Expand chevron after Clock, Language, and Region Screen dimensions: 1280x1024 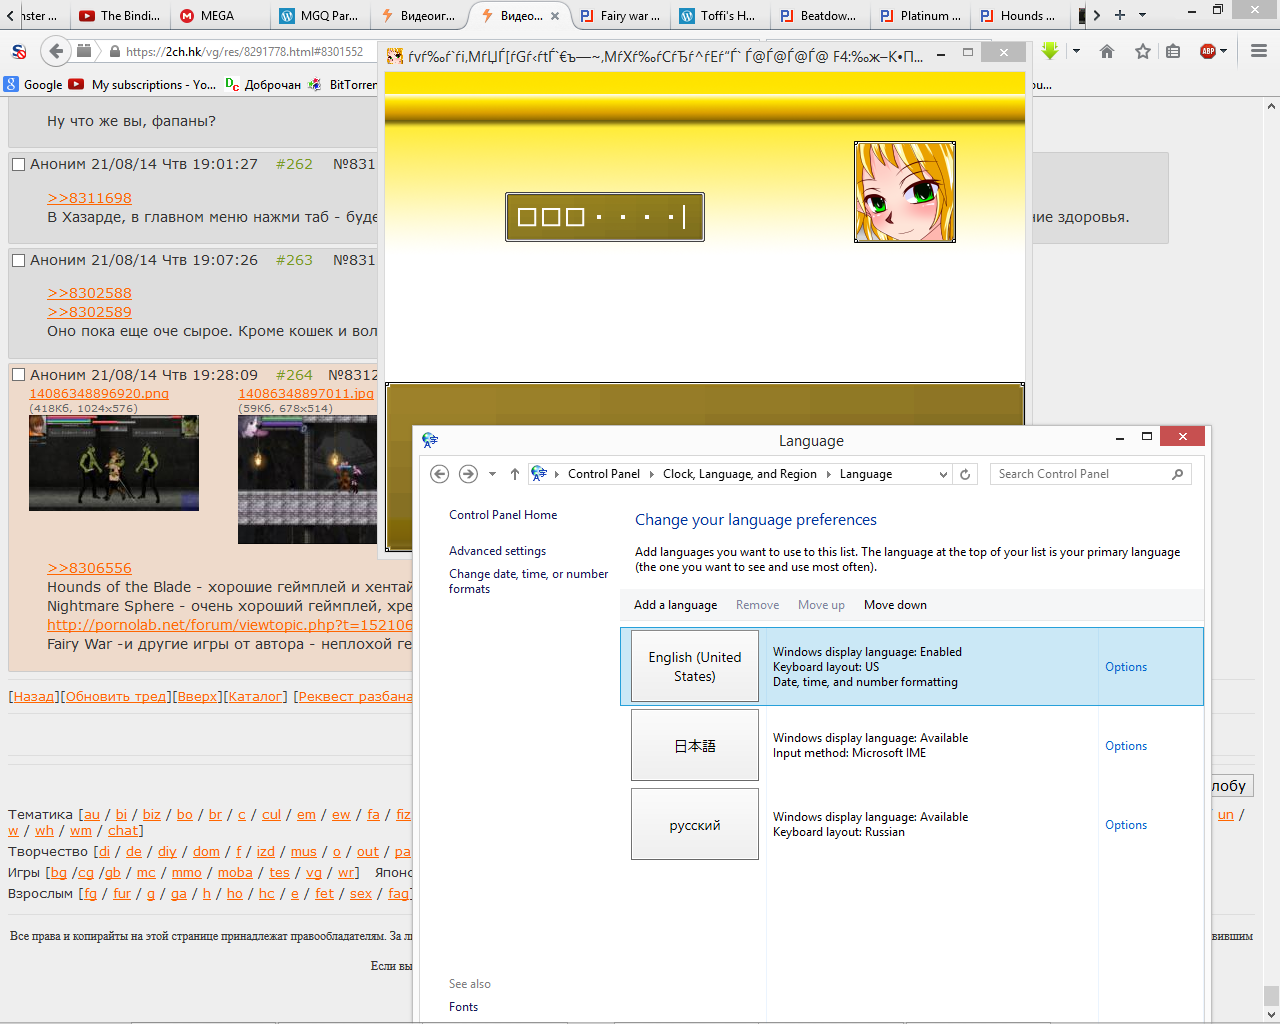828,474
